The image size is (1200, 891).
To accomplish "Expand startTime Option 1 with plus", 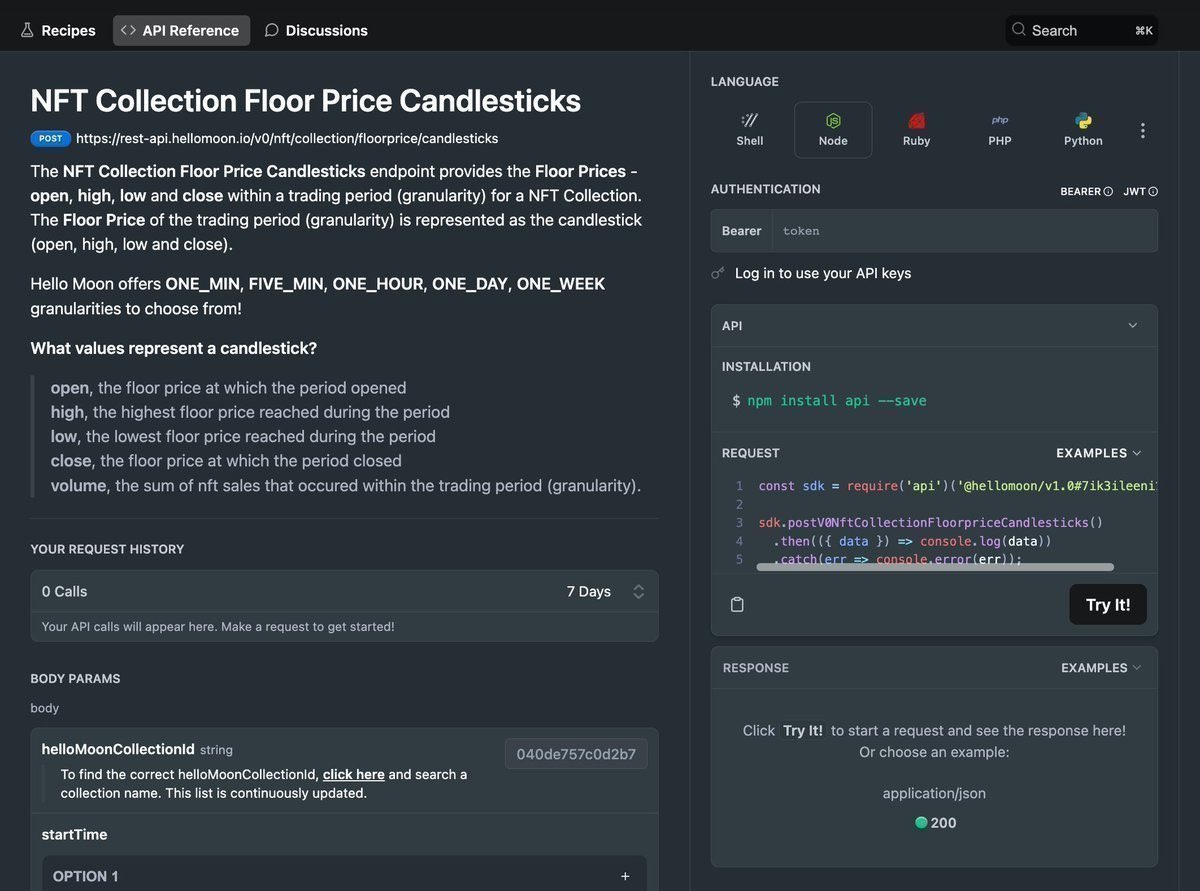I will click(x=625, y=876).
